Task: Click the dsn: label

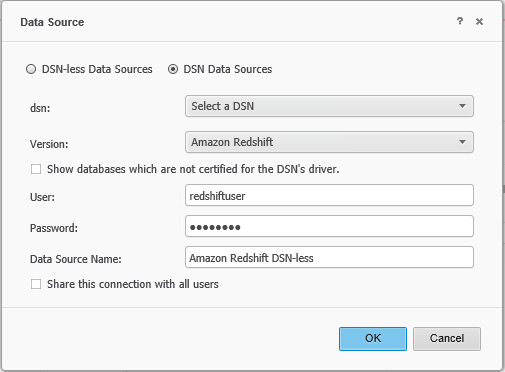Action: point(40,108)
